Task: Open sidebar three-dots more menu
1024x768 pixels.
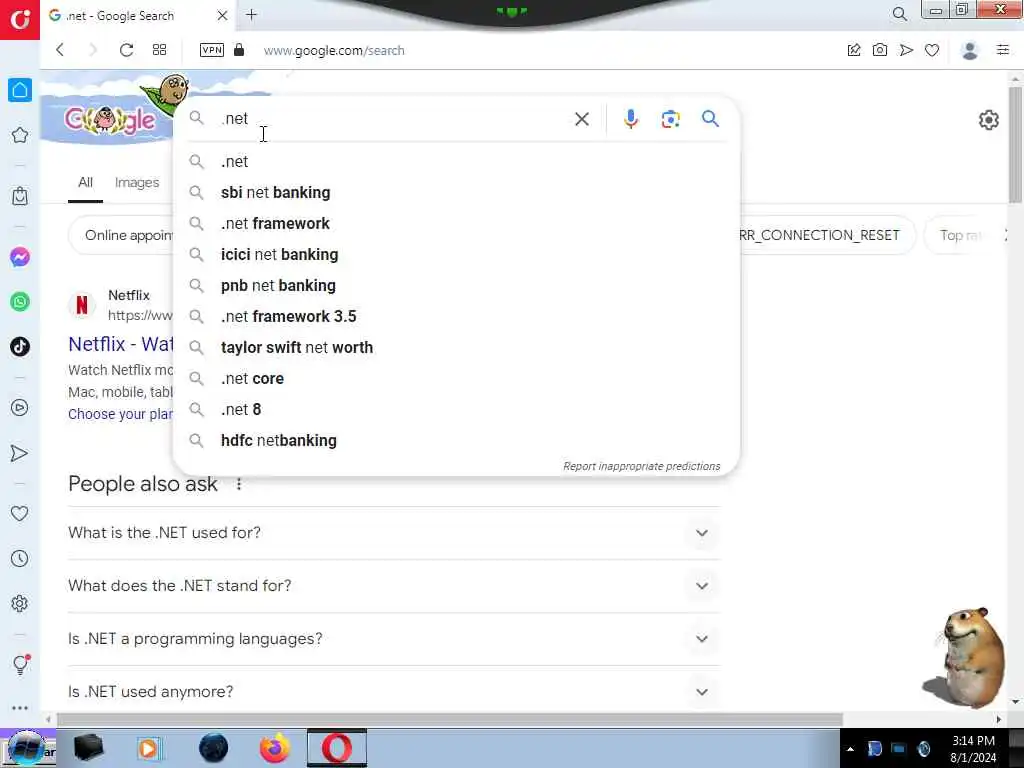Action: [20, 708]
